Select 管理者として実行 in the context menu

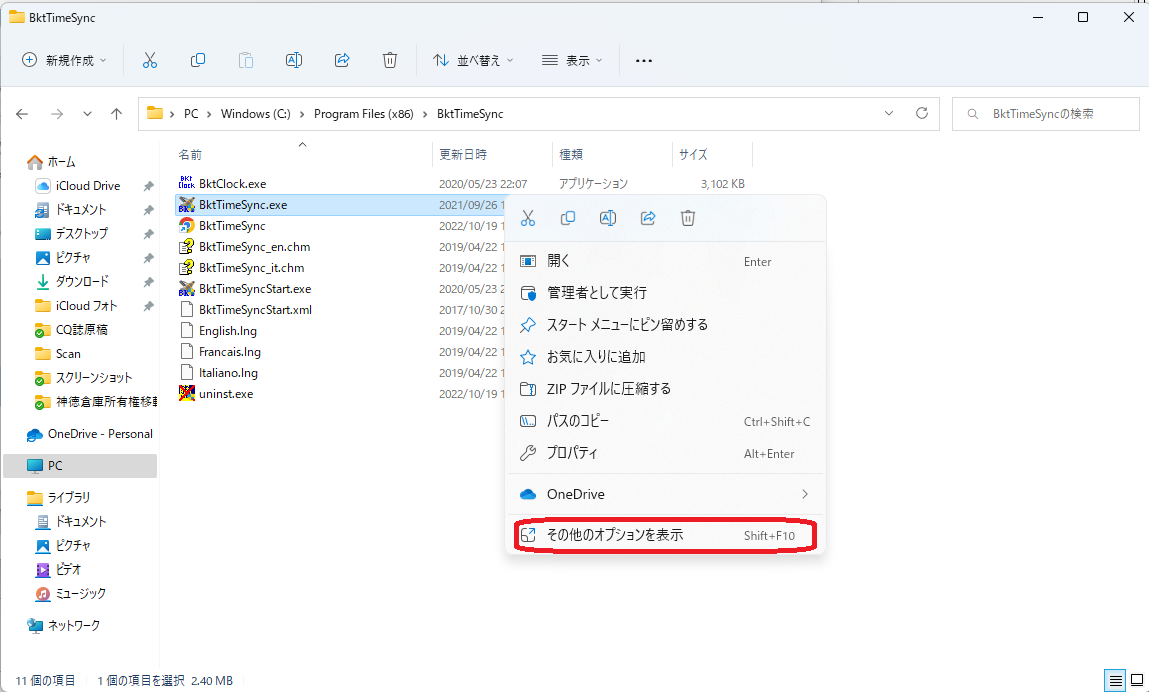pyautogui.click(x=665, y=292)
